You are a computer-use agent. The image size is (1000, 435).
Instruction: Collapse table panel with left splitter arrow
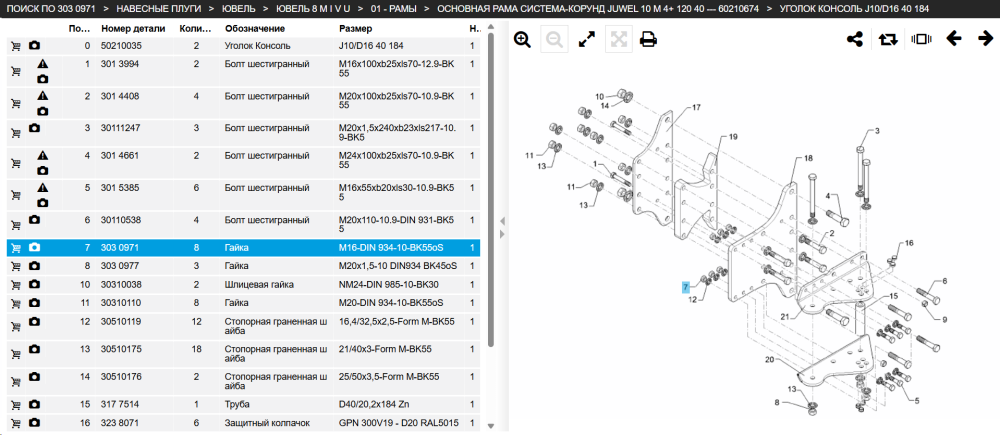pos(503,221)
